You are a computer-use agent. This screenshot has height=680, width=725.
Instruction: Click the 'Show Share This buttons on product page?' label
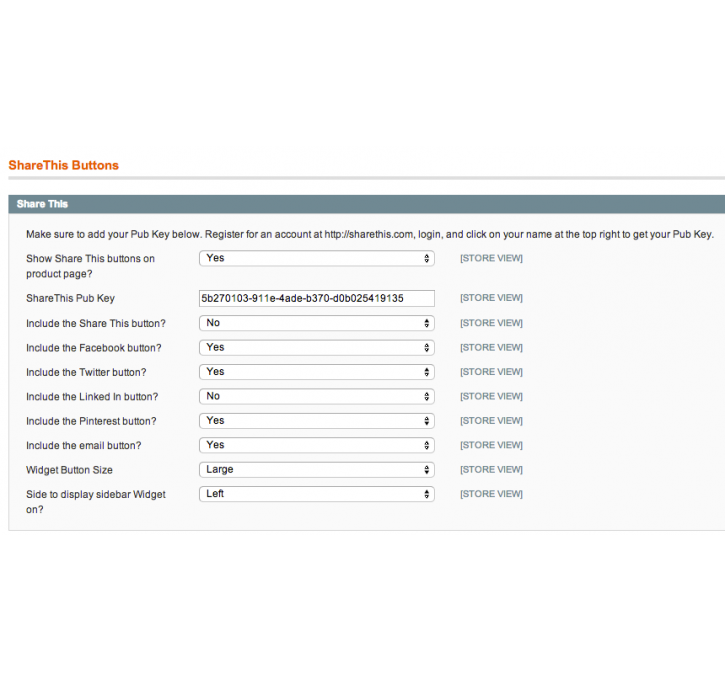[91, 266]
